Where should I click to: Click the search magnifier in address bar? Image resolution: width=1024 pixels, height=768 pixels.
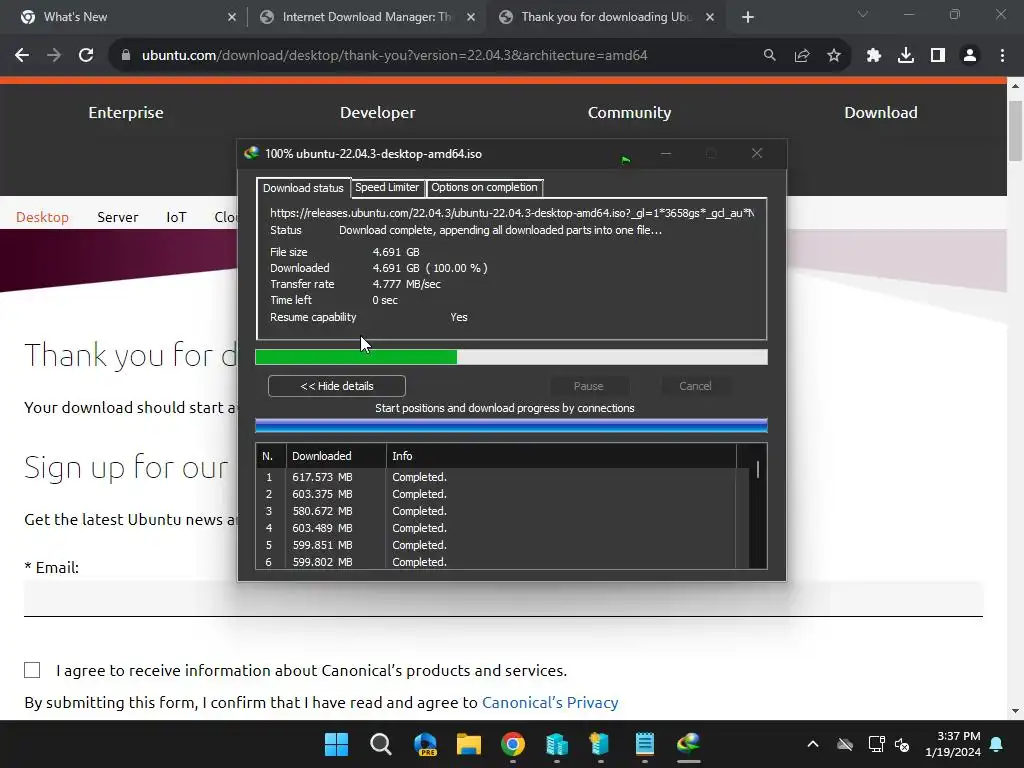(x=770, y=56)
